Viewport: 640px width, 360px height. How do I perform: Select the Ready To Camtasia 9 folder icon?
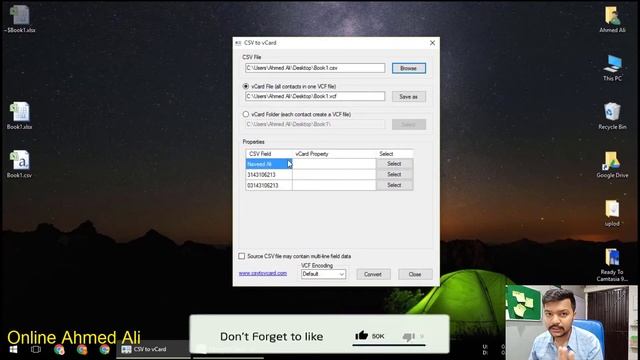(612, 264)
